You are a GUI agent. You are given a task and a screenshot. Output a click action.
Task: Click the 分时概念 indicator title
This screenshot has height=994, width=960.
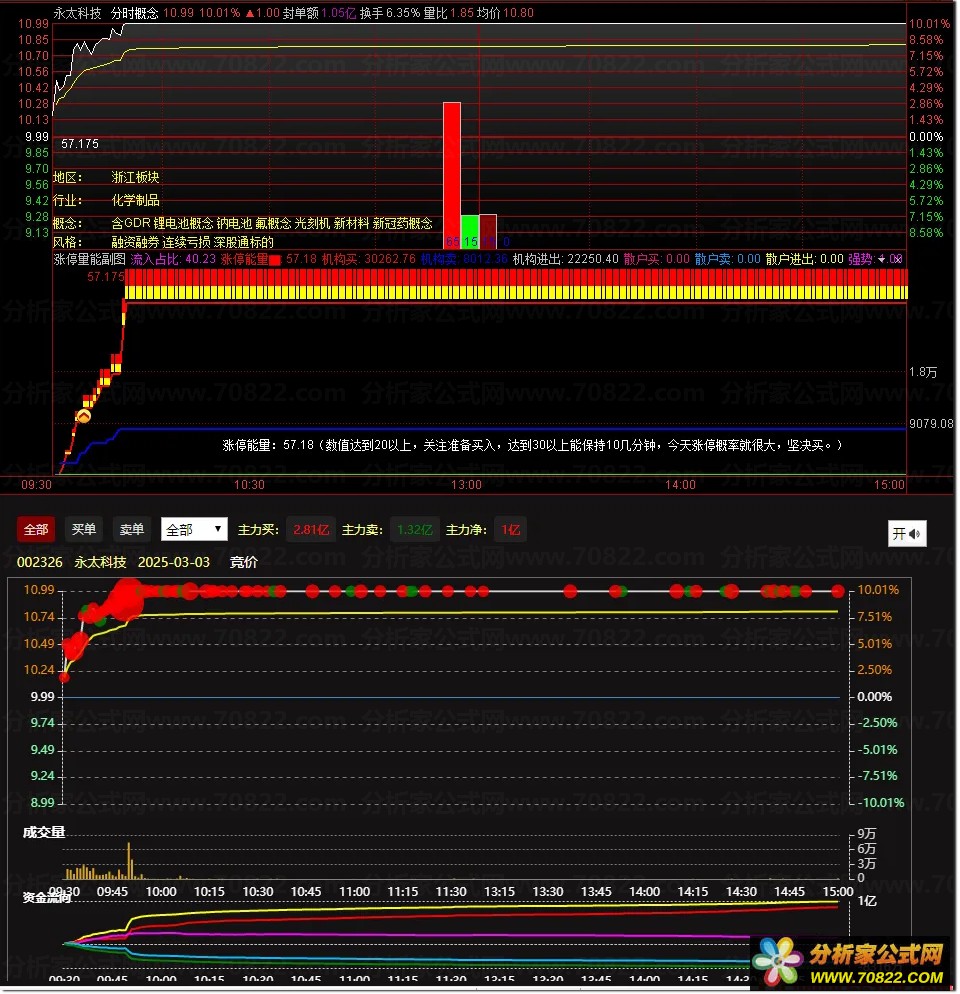click(134, 13)
